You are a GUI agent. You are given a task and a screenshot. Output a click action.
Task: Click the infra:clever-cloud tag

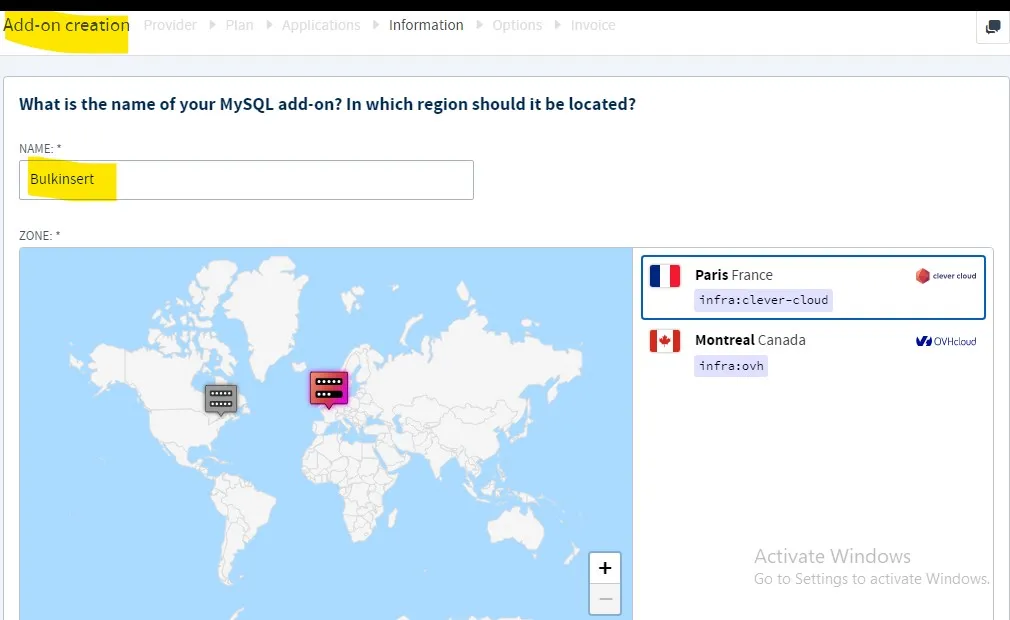[763, 300]
